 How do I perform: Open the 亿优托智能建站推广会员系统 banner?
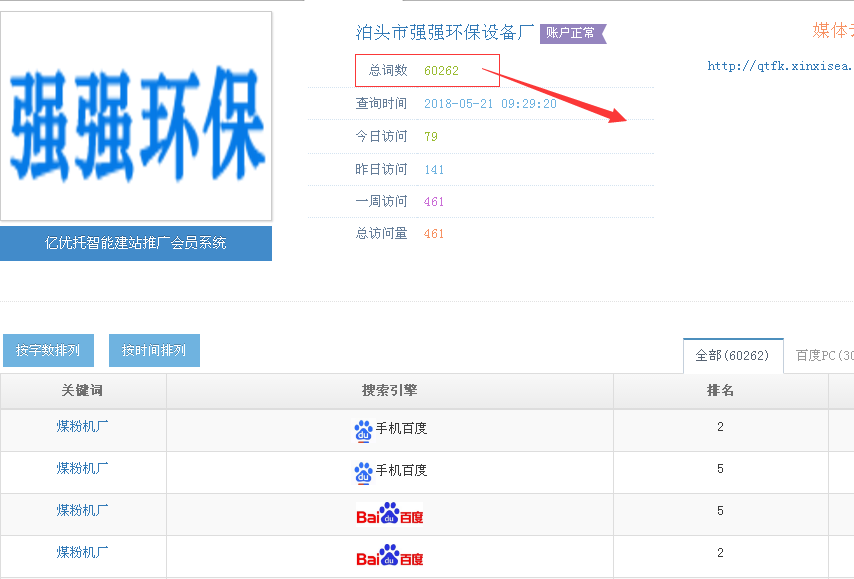click(x=136, y=243)
